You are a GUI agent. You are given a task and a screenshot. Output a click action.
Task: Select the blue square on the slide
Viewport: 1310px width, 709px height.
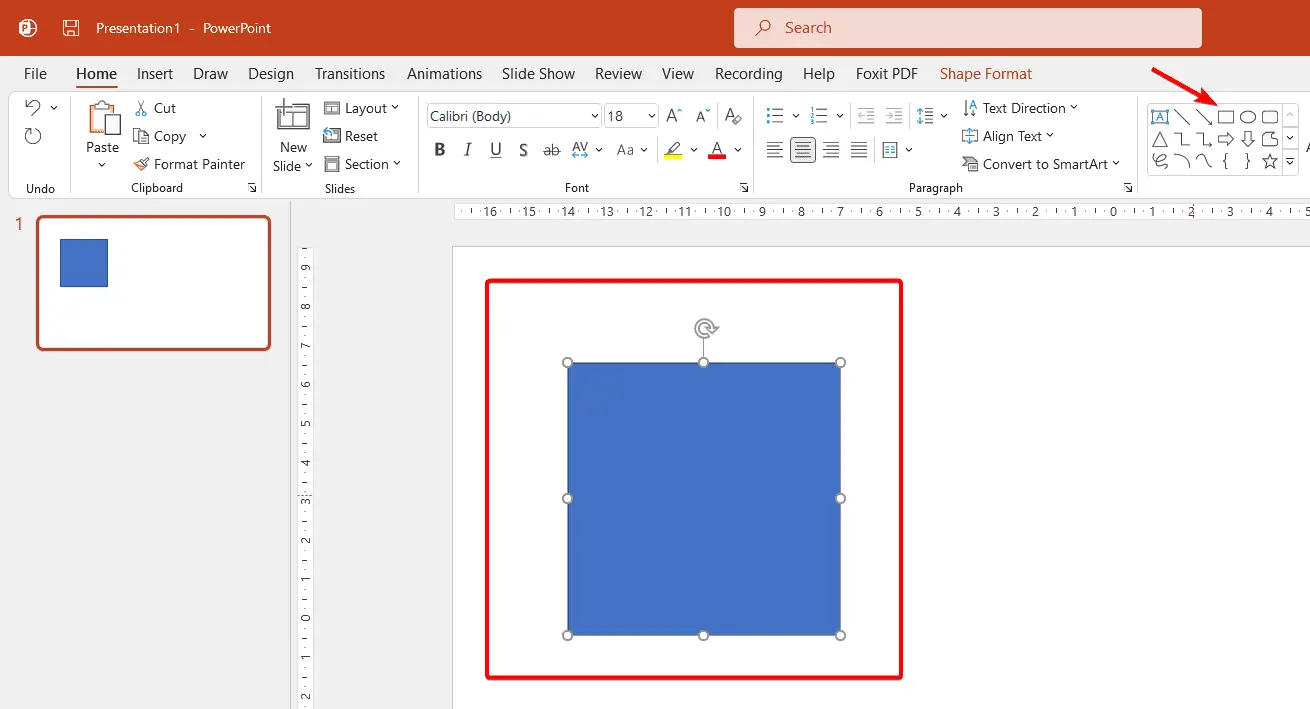[x=704, y=498]
